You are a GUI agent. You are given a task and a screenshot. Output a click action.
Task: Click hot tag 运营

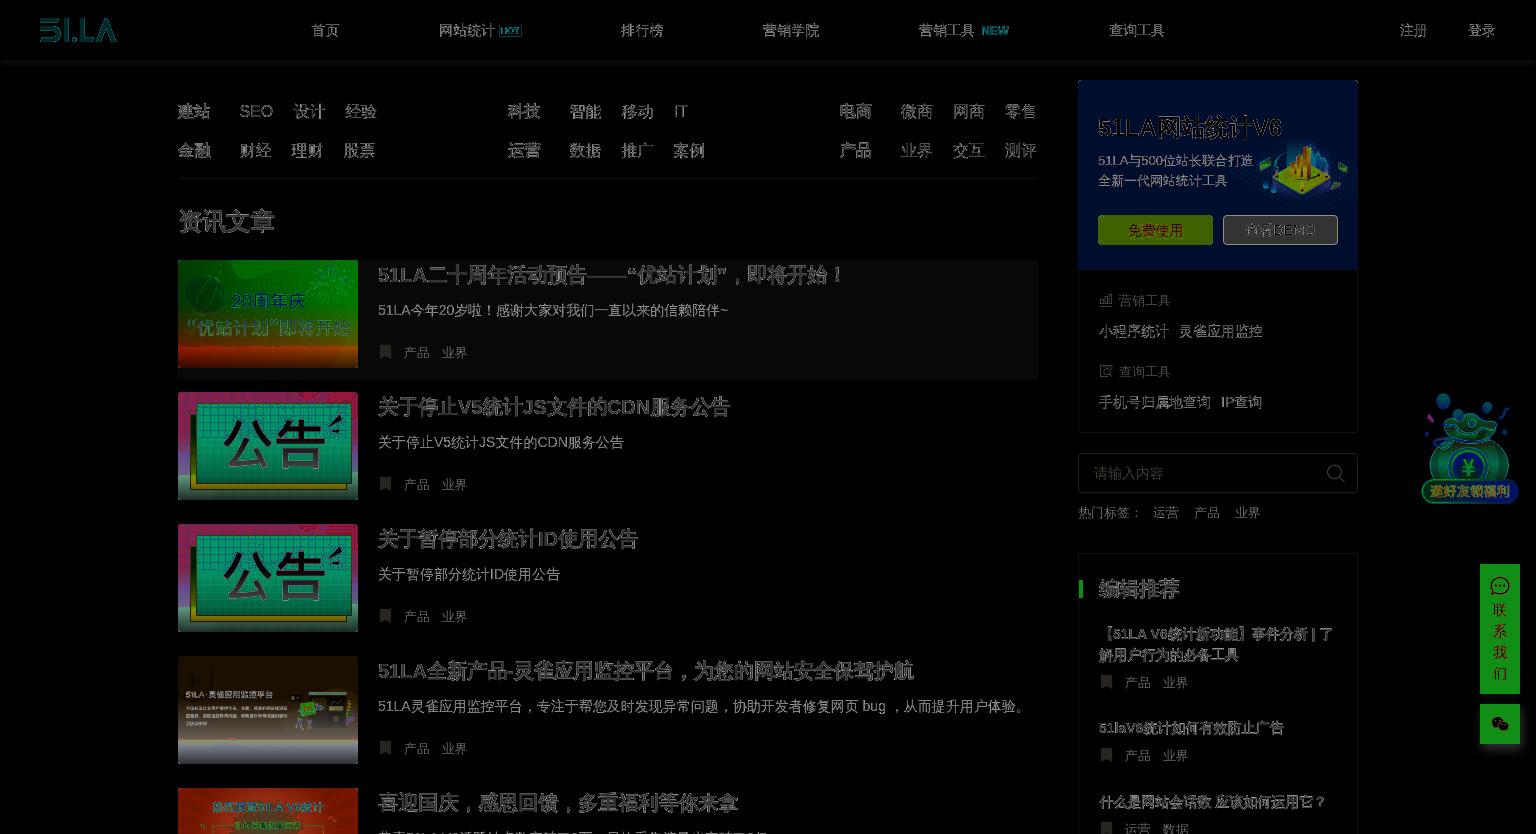pos(1165,512)
